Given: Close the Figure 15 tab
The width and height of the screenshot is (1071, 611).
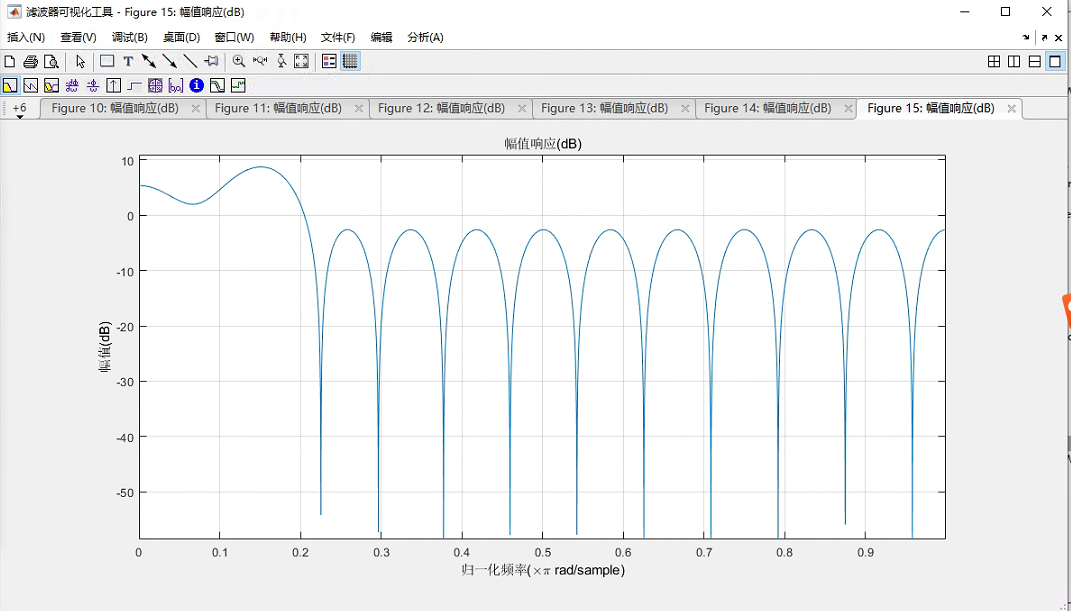Looking at the screenshot, I should pyautogui.click(x=1012, y=109).
